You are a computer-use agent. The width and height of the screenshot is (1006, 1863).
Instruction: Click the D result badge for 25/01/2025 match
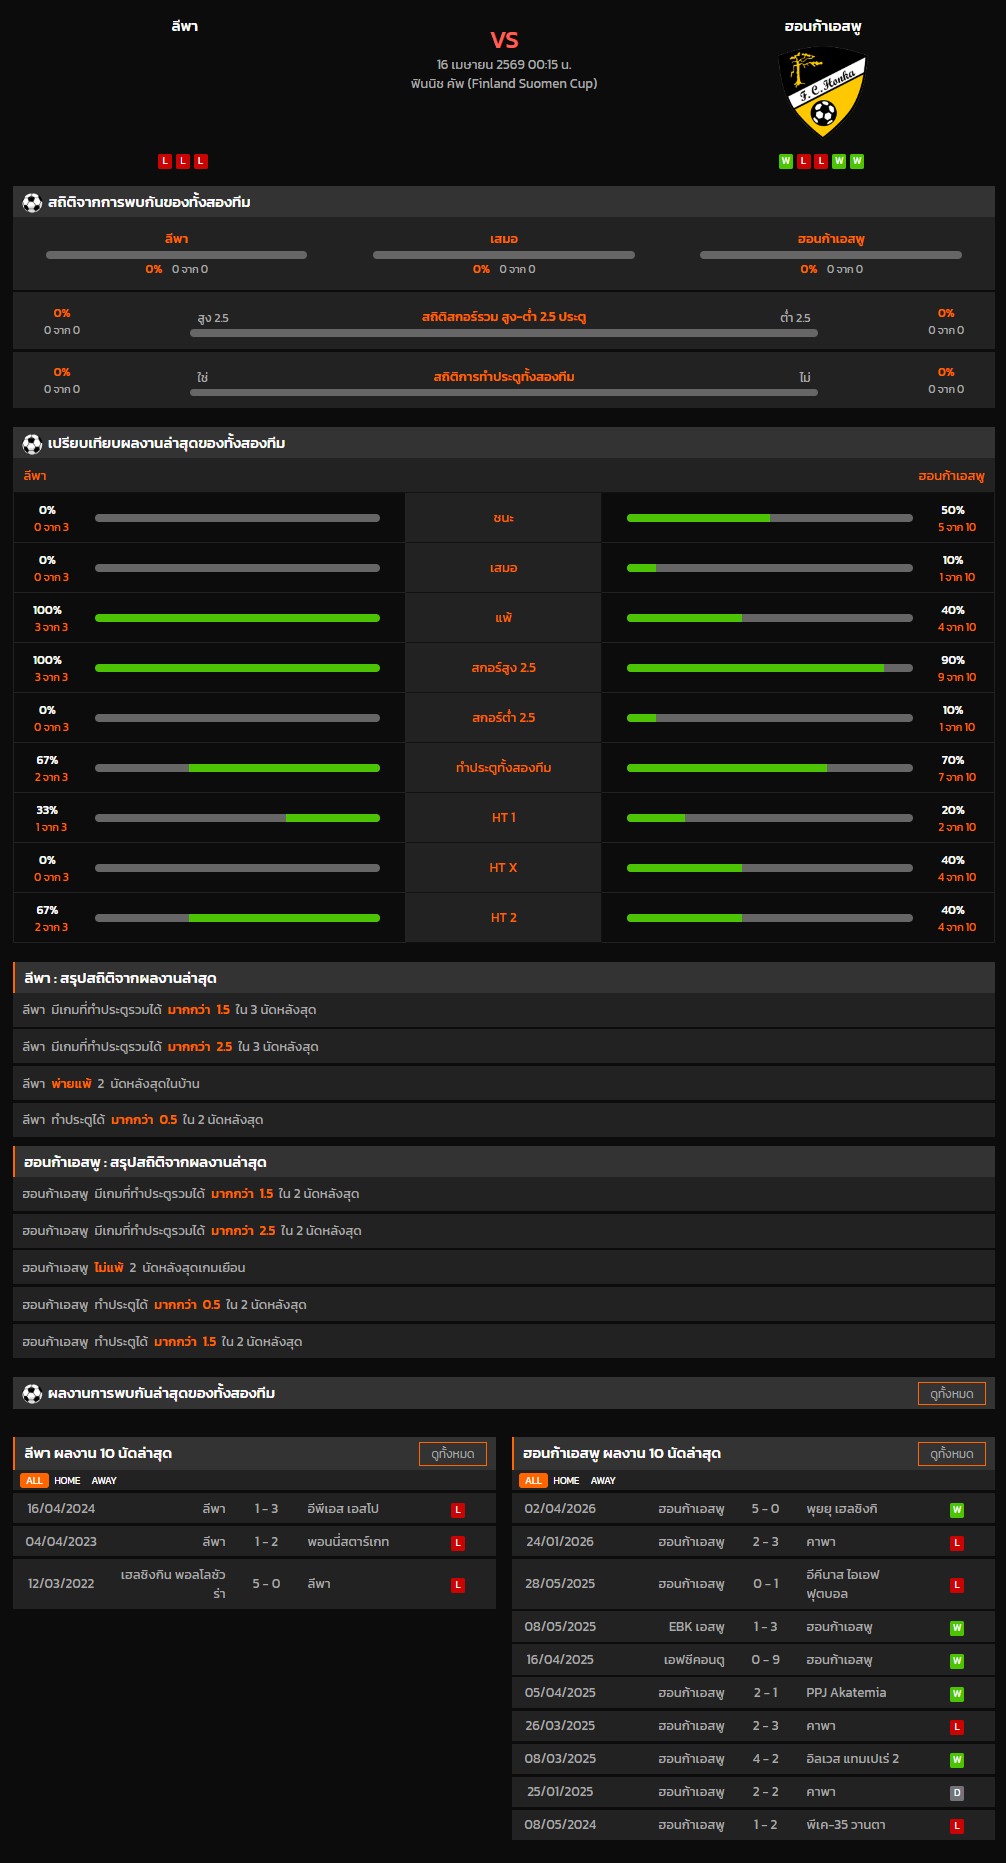click(x=956, y=1793)
